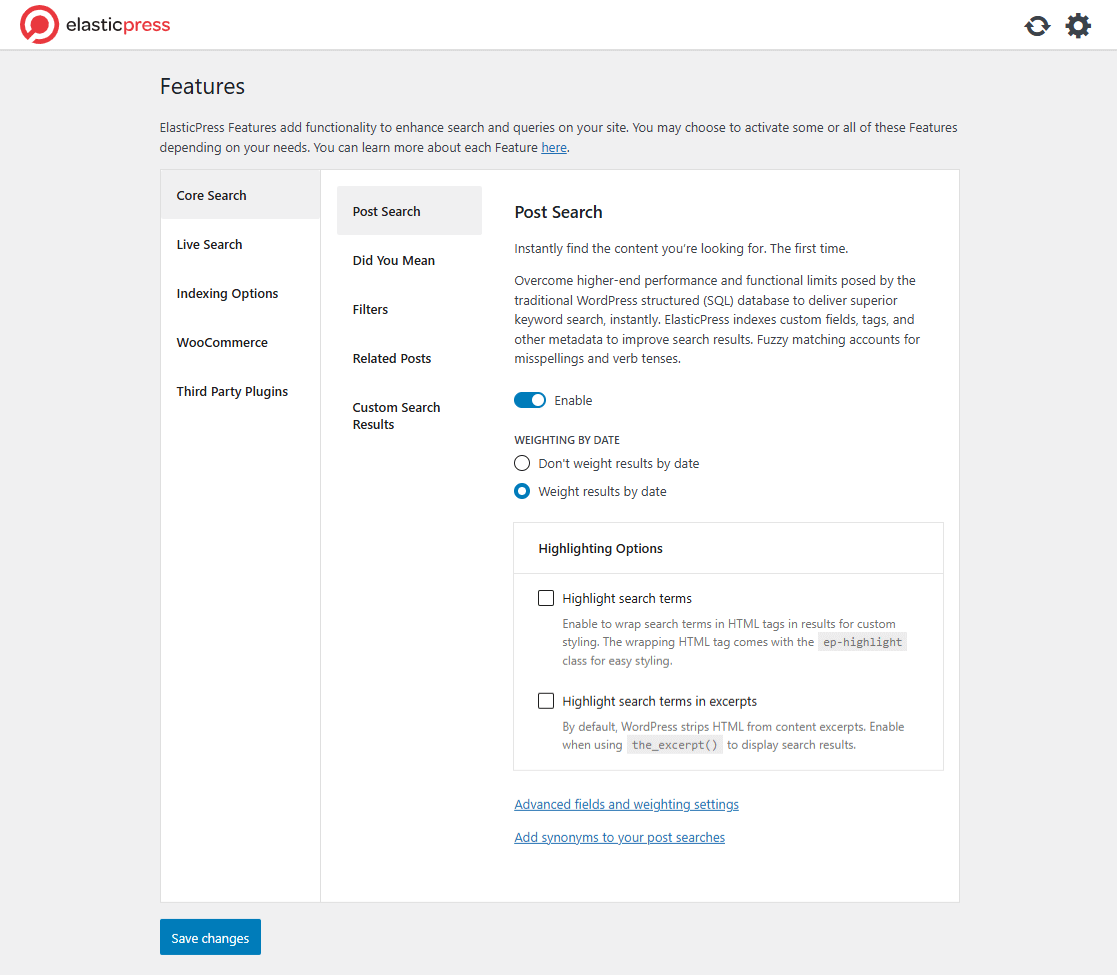Open the settings gear icon

[1078, 26]
